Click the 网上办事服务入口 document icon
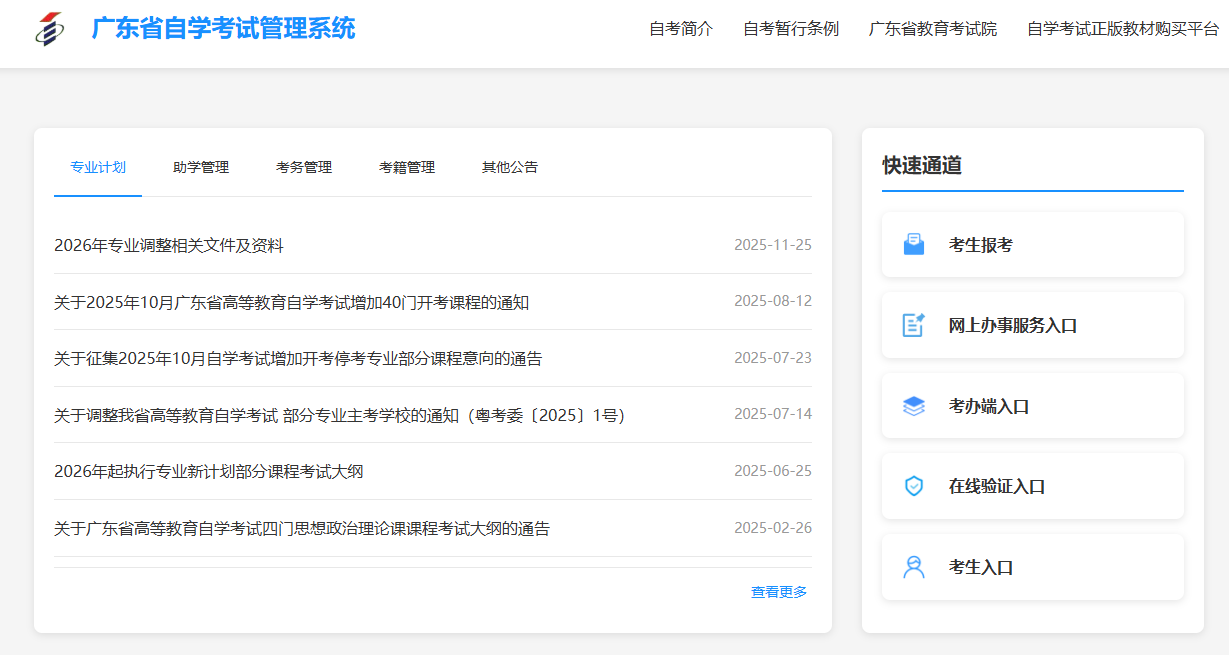The width and height of the screenshot is (1229, 655). pyautogui.click(x=913, y=325)
